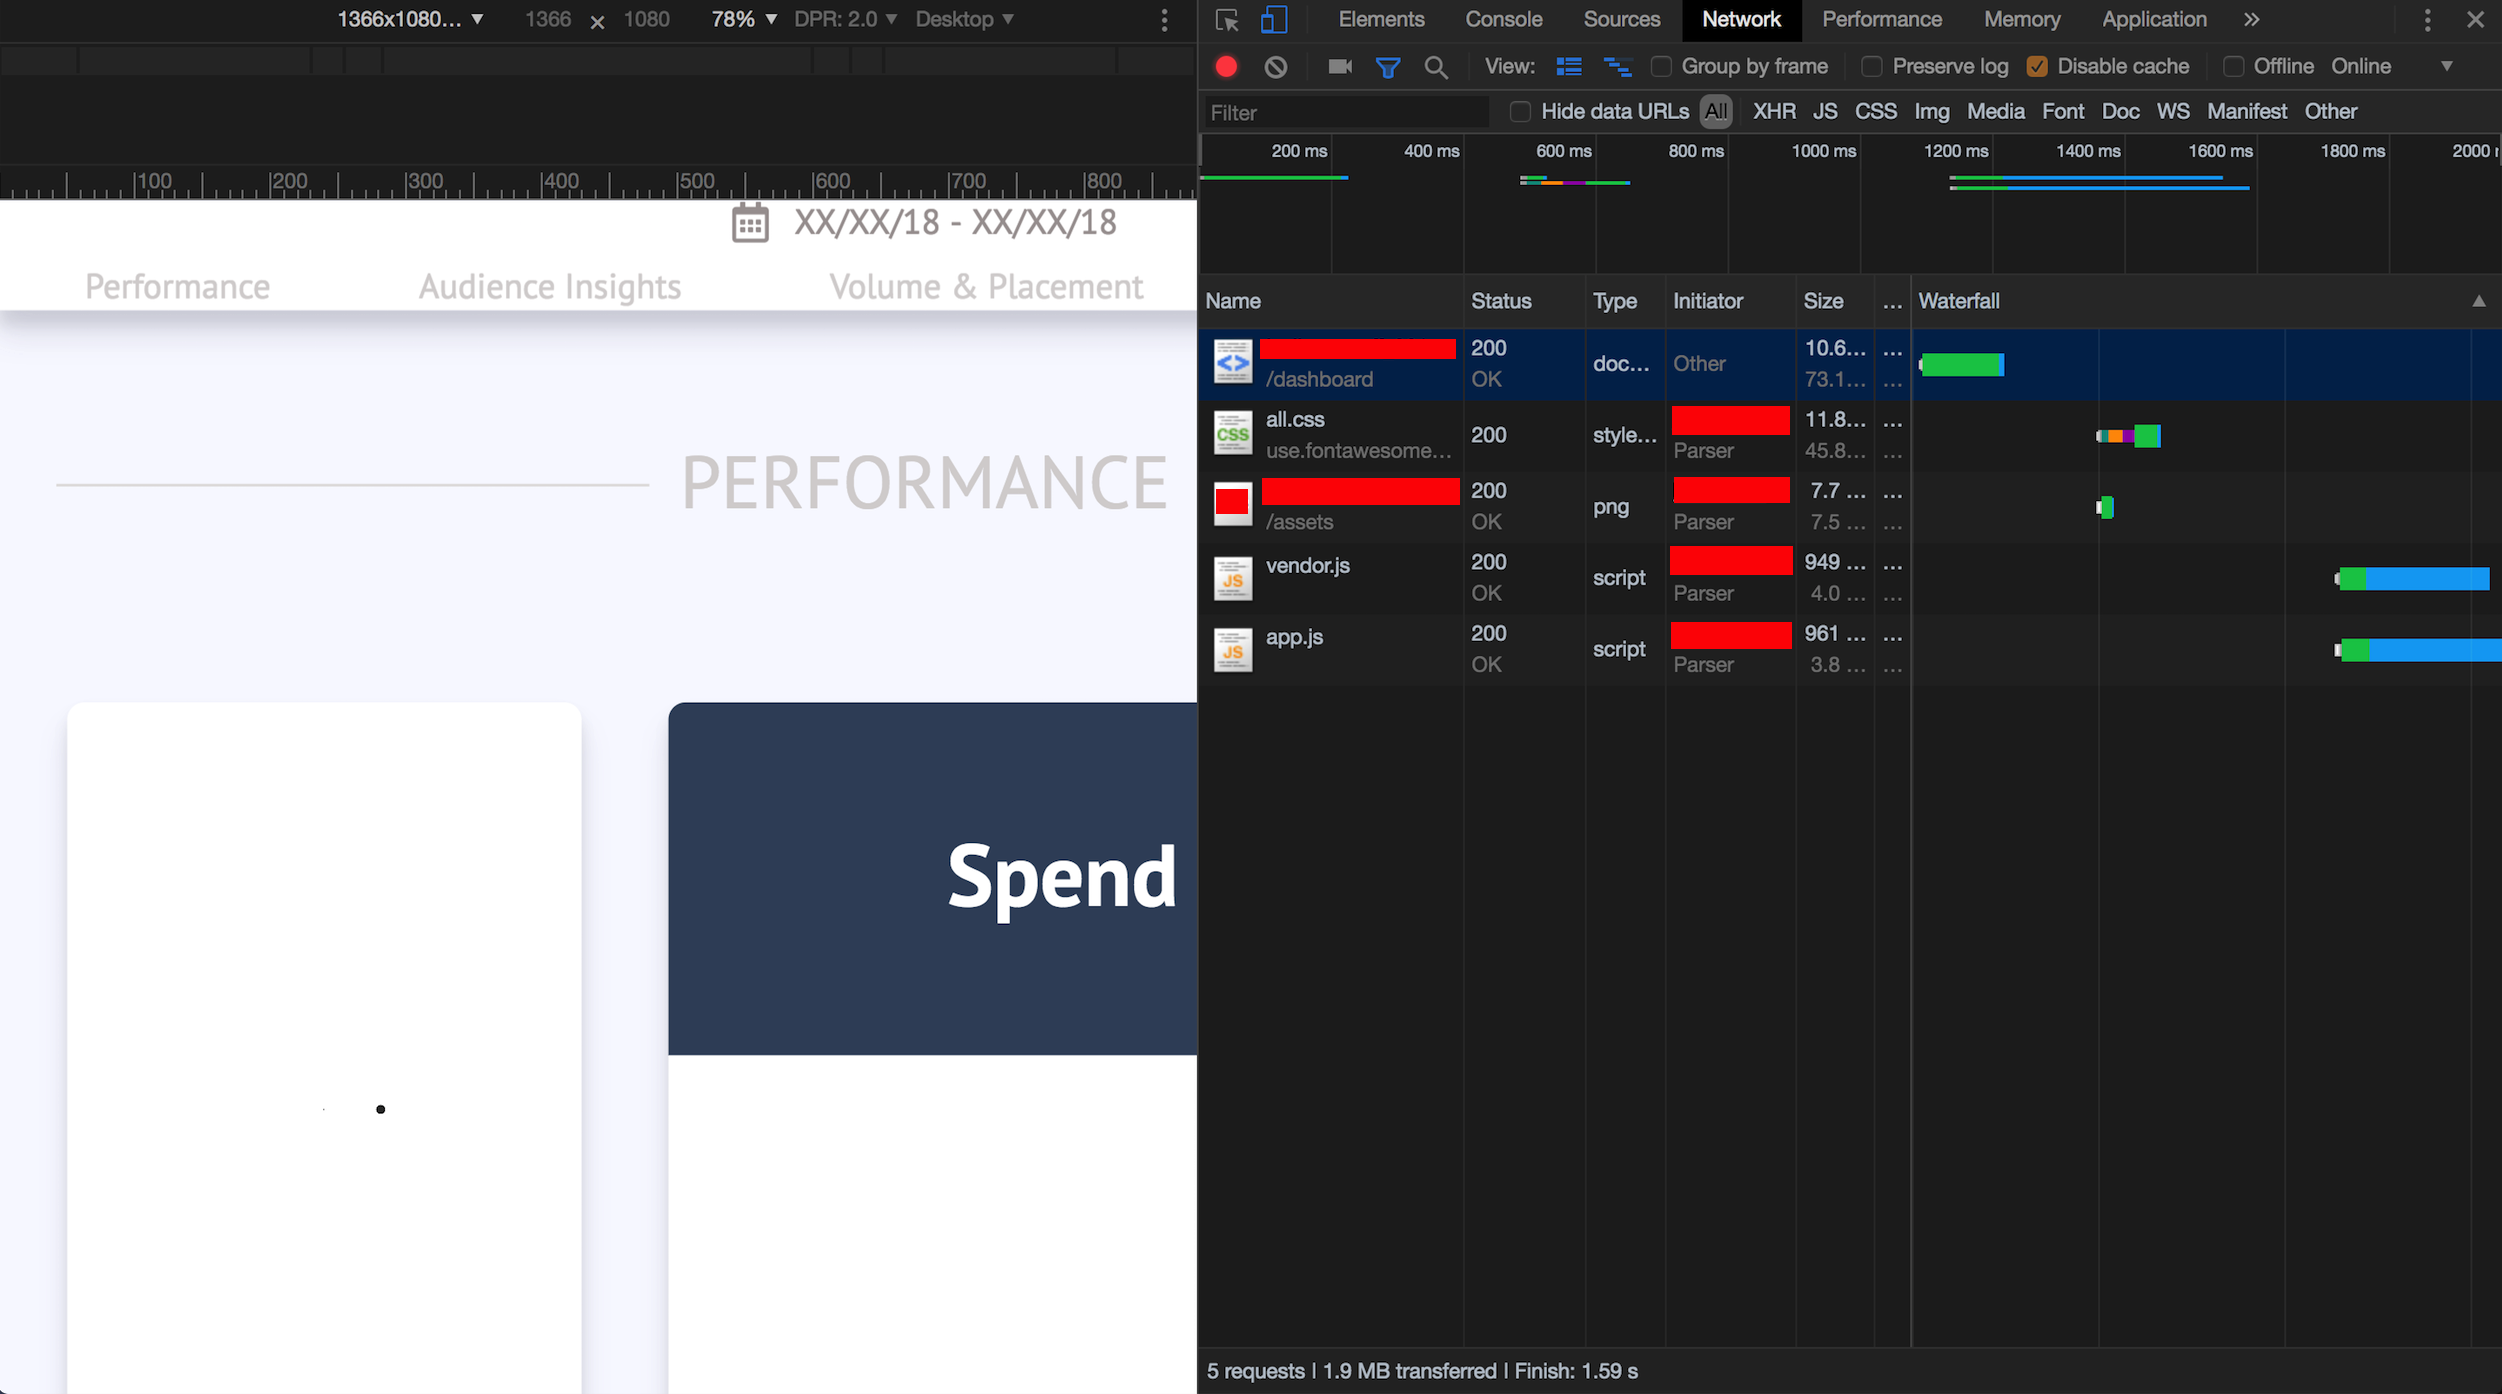Click the red record network log button
The image size is (2502, 1394).
tap(1226, 67)
